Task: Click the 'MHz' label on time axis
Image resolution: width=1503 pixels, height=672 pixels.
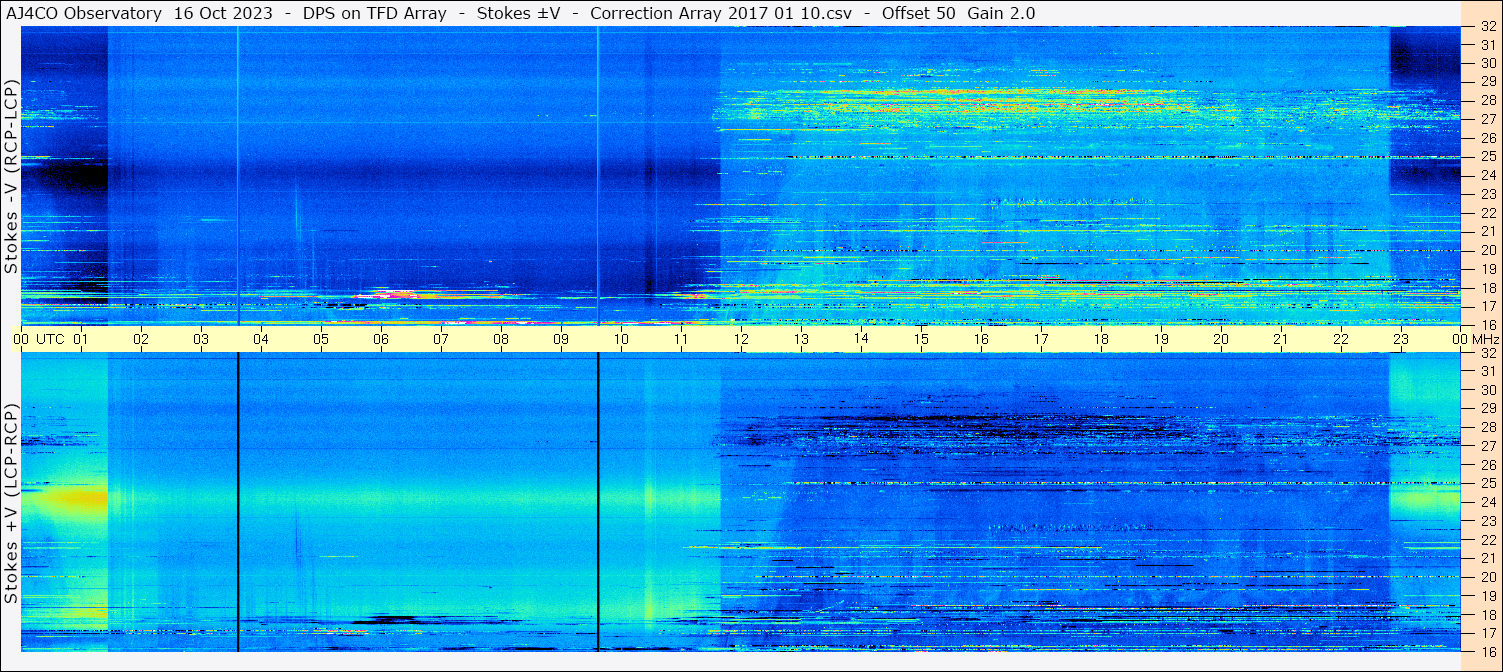Action: tap(1486, 339)
